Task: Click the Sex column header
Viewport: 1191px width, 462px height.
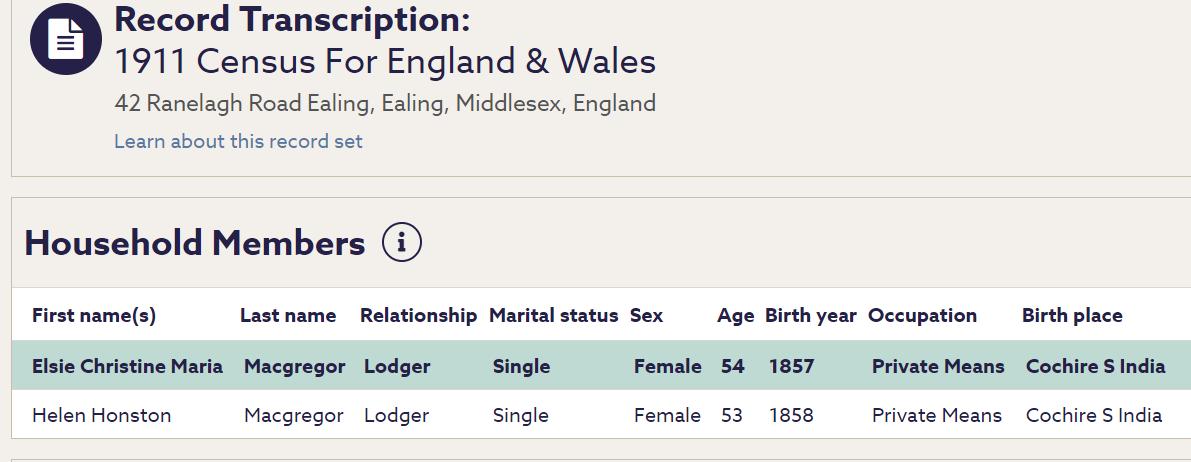Action: pyautogui.click(x=646, y=316)
